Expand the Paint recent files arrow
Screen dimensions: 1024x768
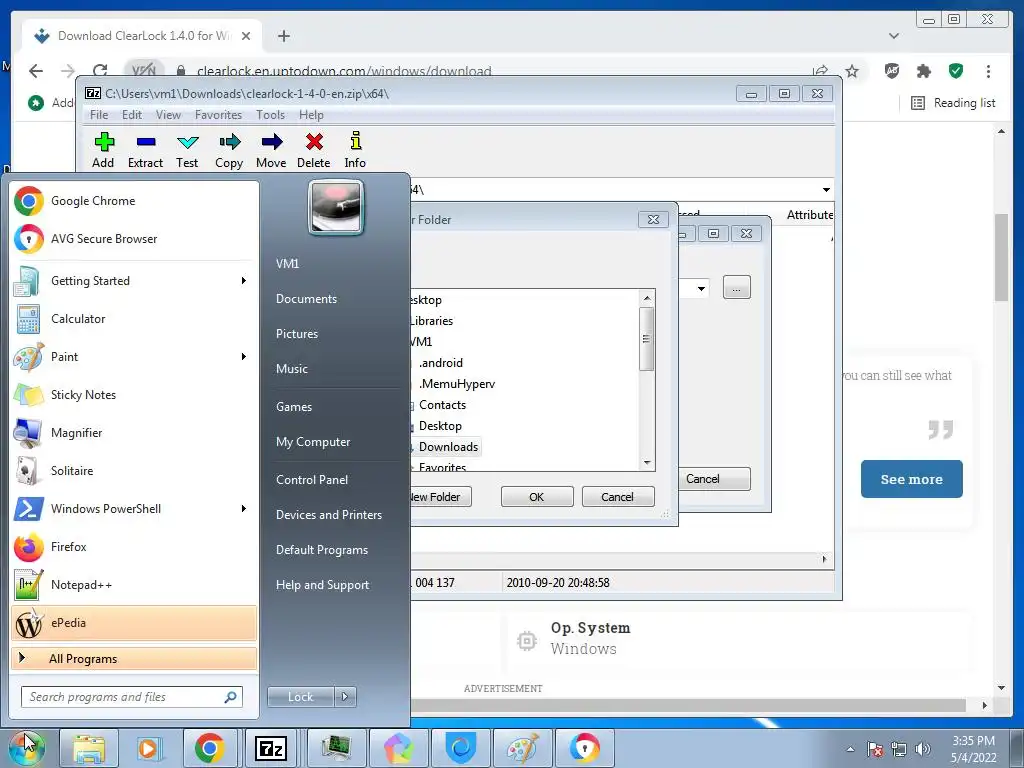[244, 357]
